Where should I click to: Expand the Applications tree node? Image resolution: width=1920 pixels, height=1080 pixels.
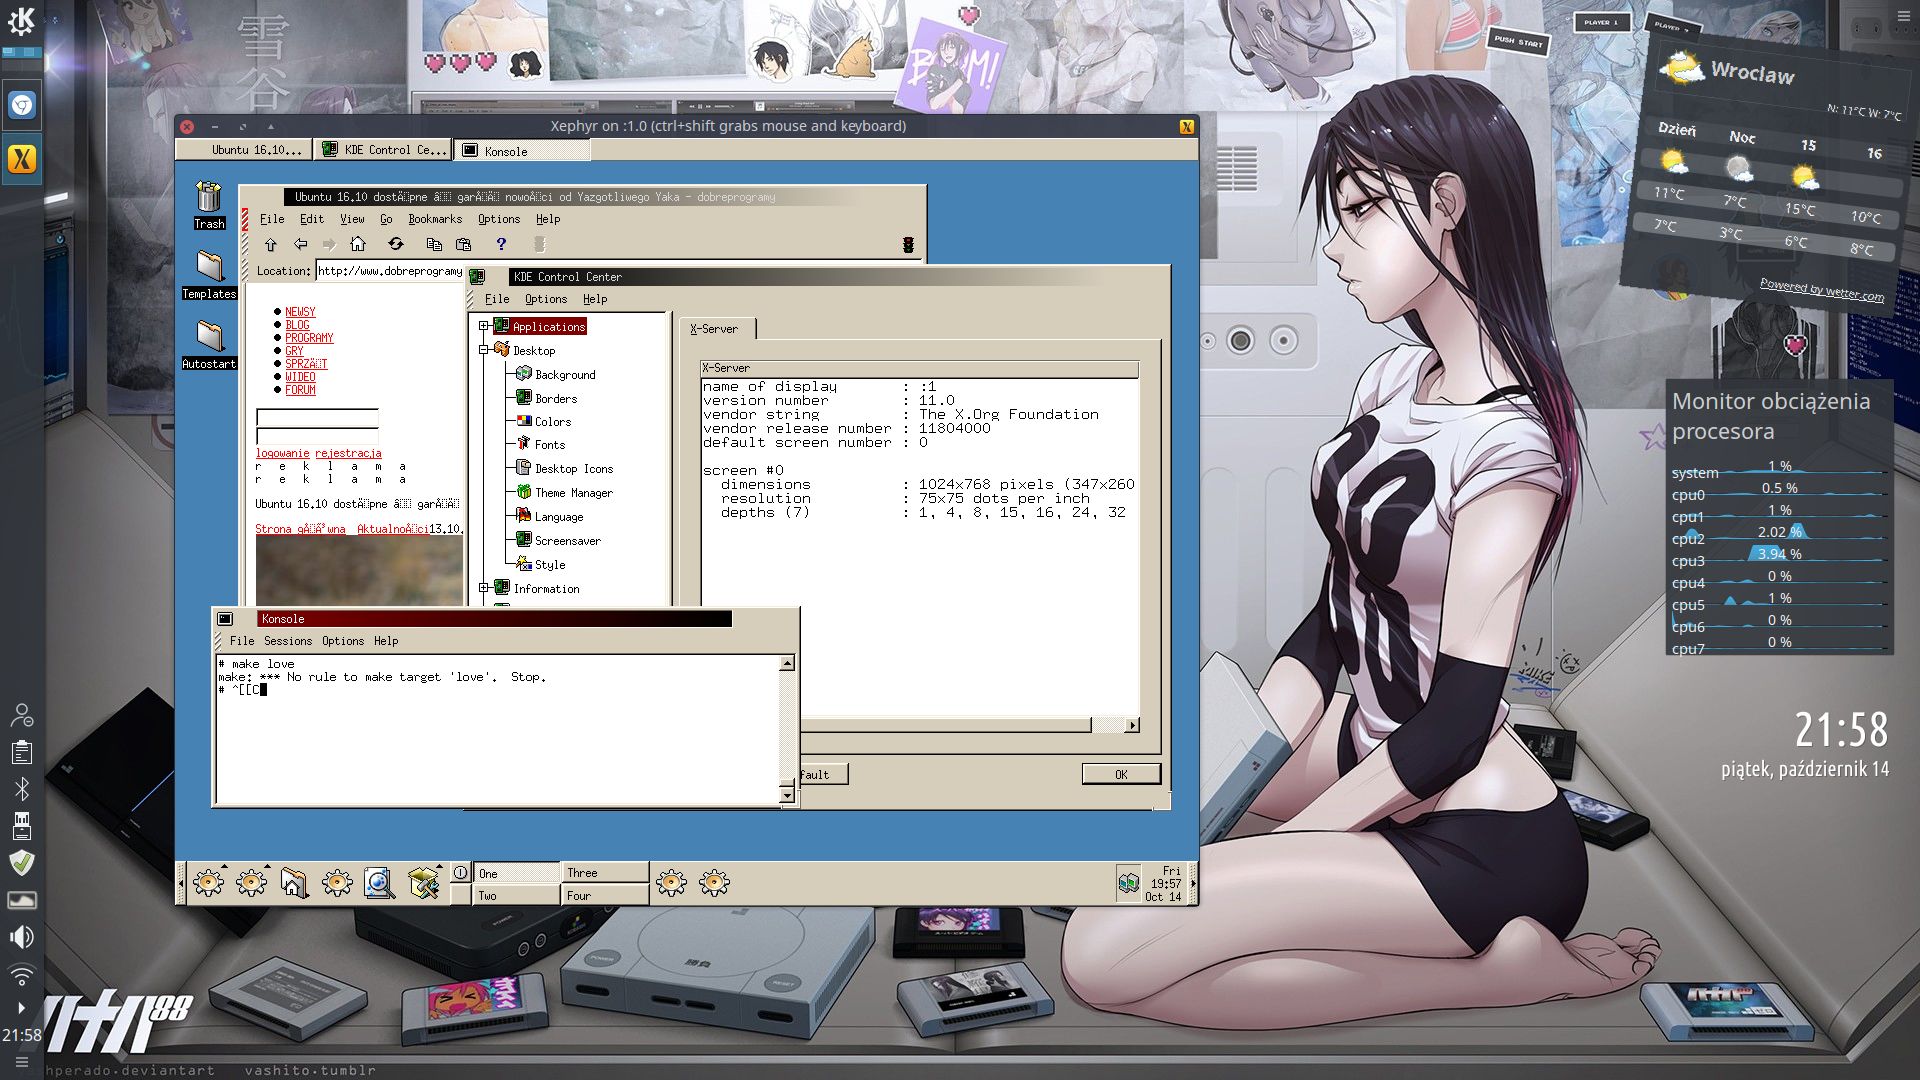click(x=484, y=326)
